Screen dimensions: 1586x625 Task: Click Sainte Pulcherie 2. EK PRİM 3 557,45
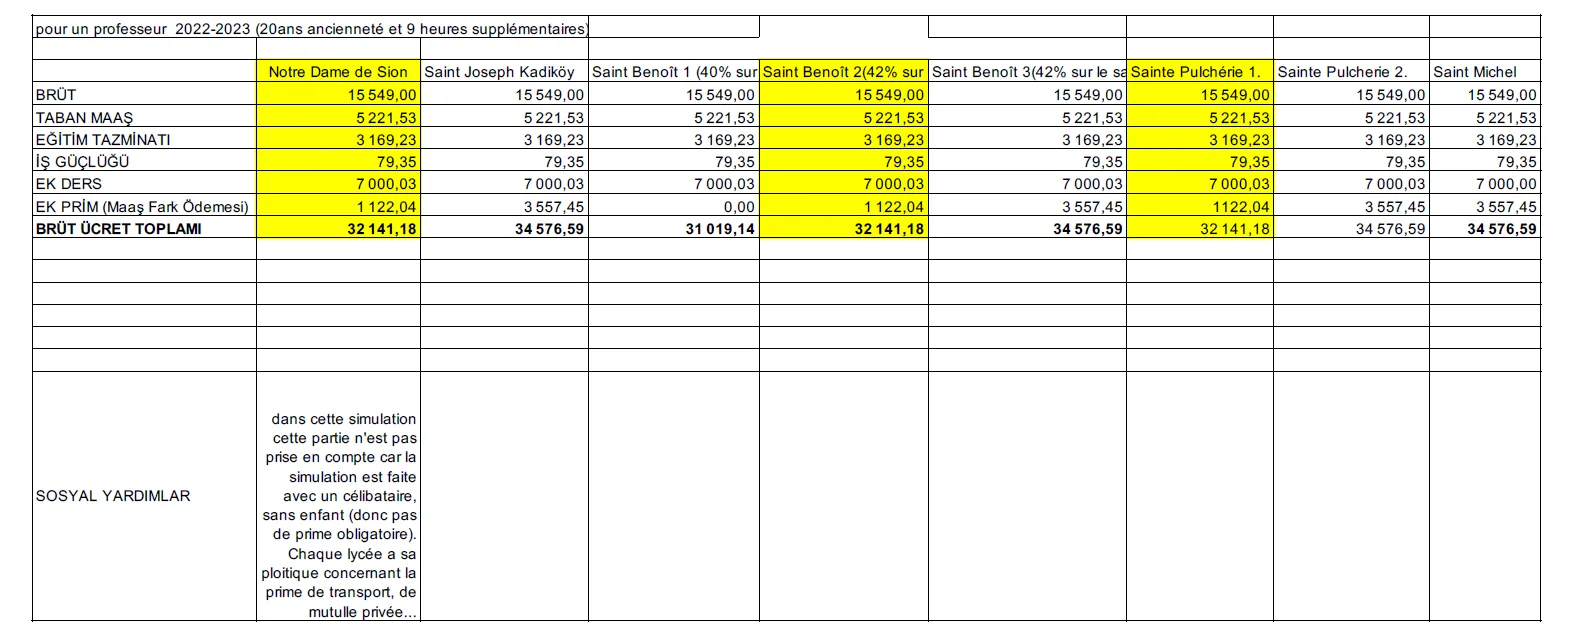[1351, 206]
